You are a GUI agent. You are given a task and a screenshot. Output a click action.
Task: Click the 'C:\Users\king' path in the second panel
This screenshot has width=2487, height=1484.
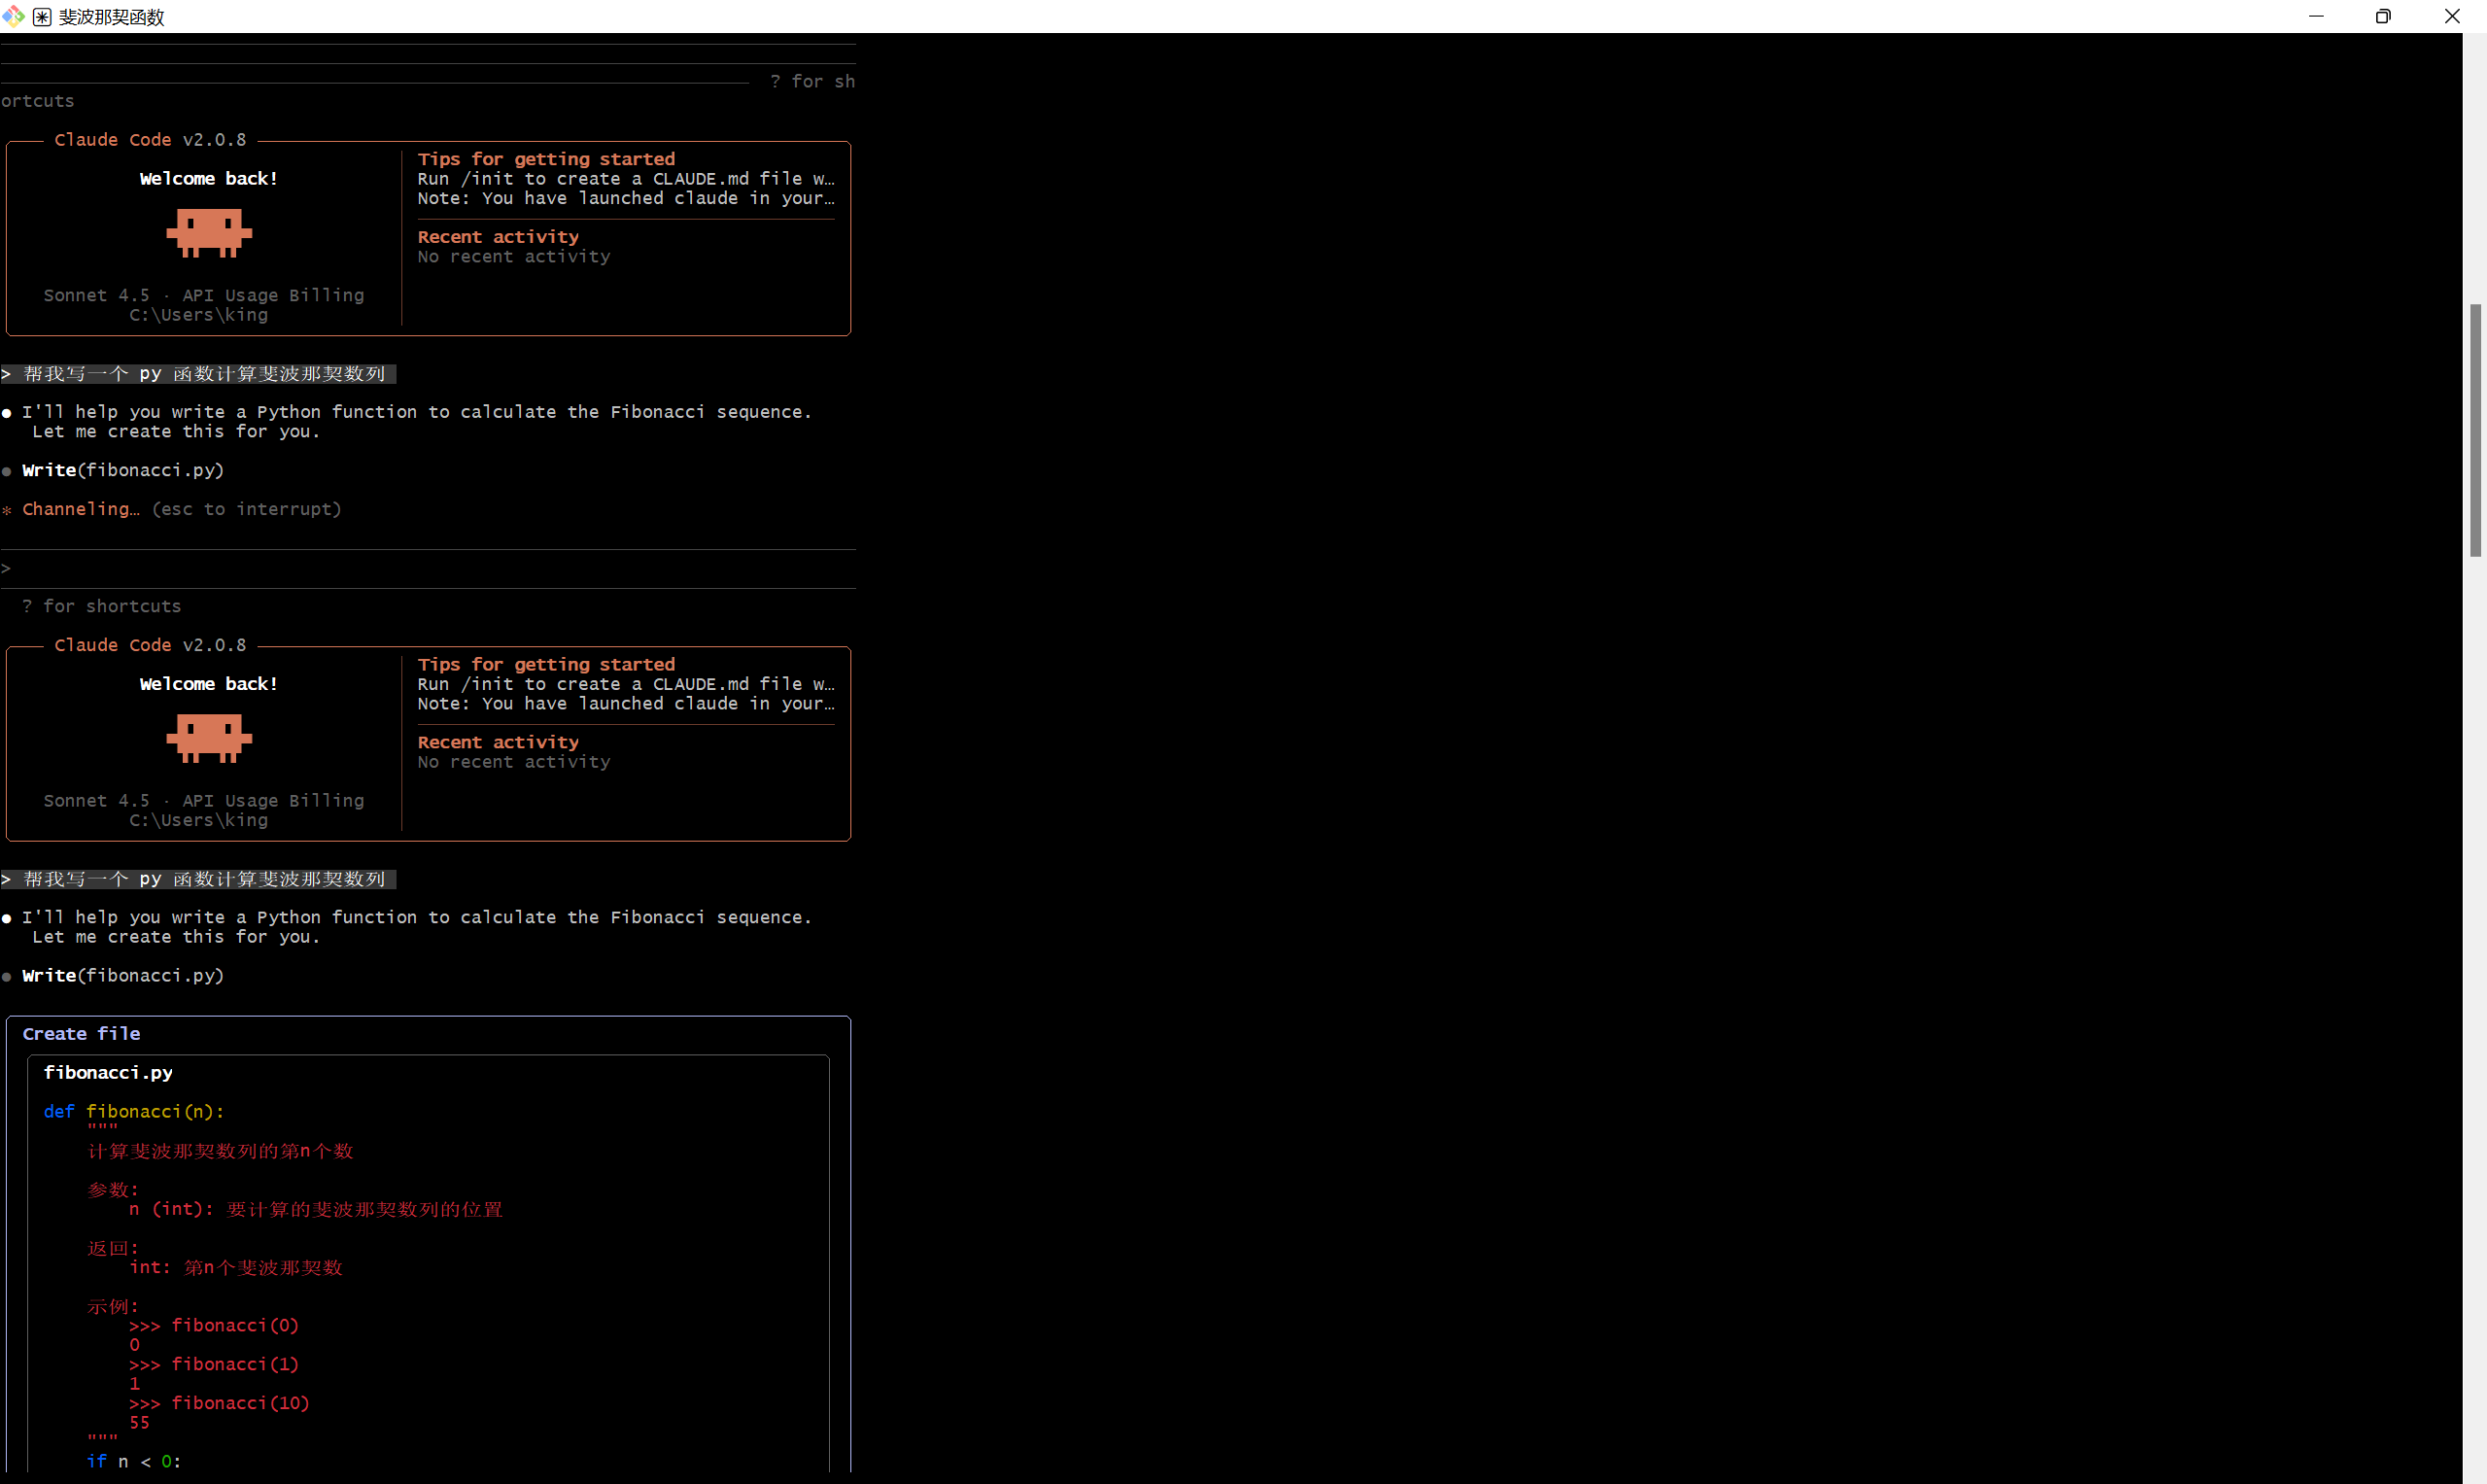pyautogui.click(x=199, y=820)
